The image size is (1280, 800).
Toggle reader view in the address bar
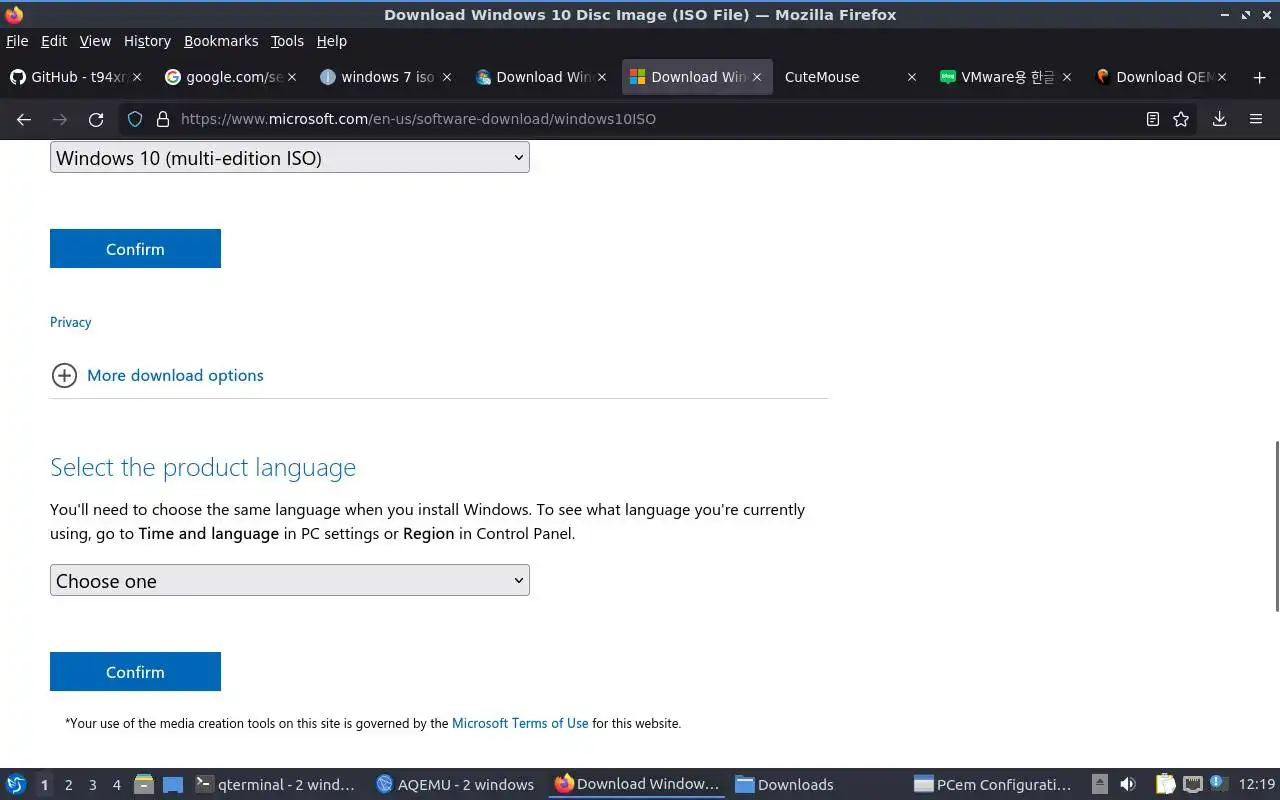[x=1153, y=119]
